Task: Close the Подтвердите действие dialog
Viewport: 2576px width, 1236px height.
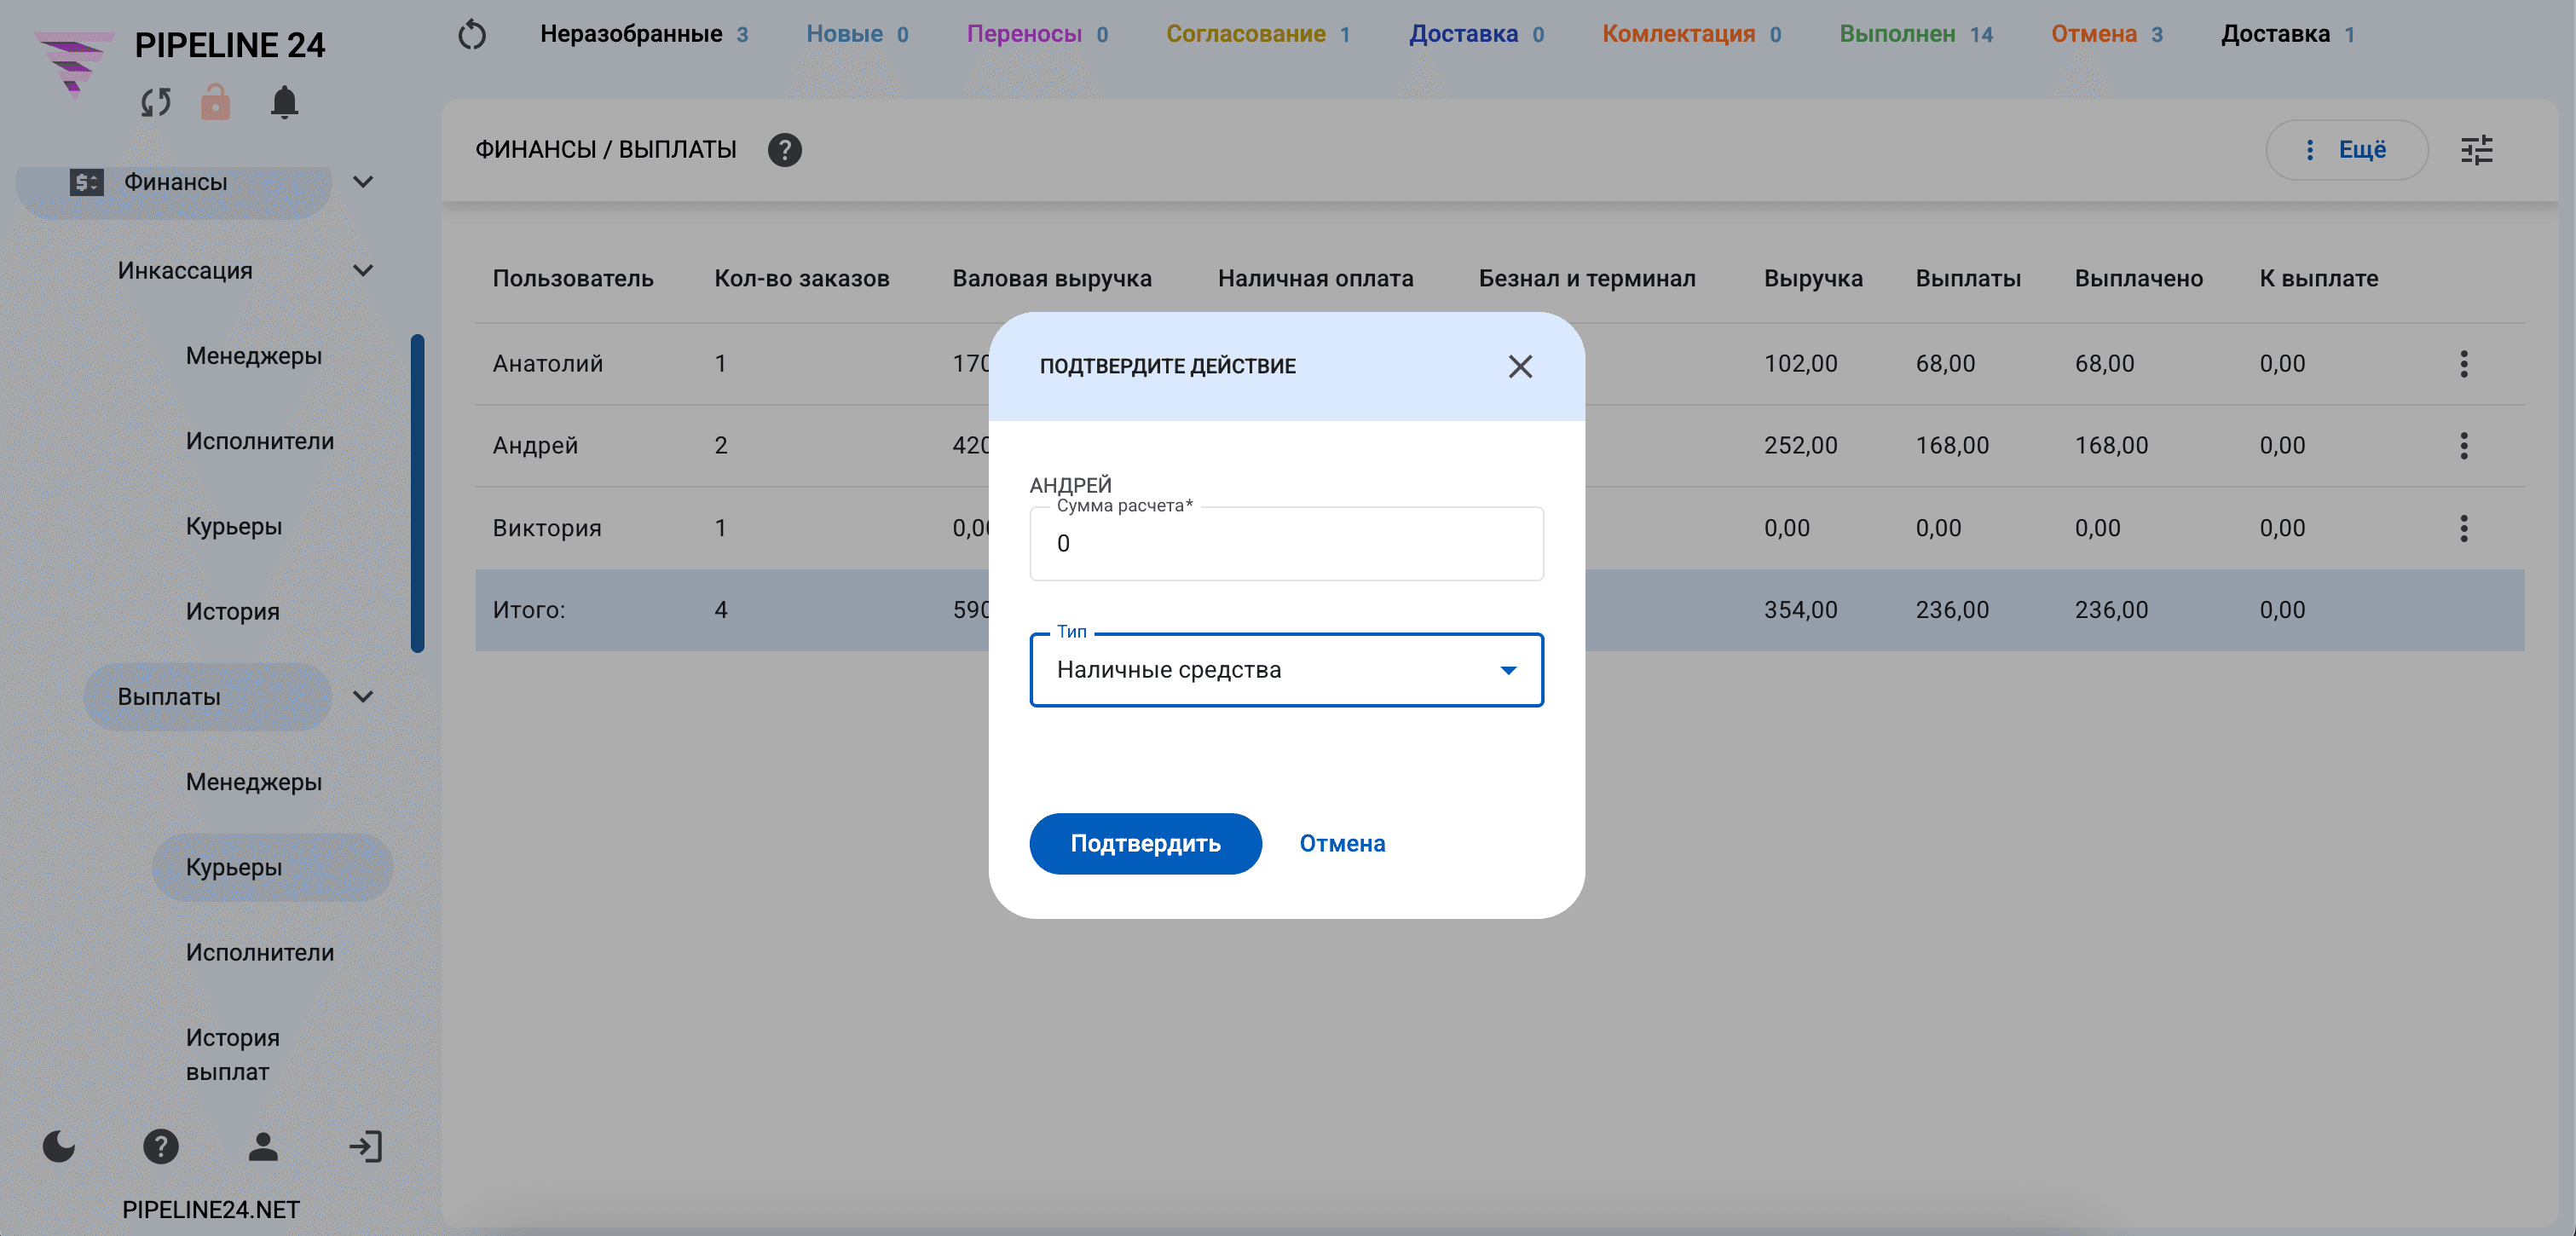Action: click(1520, 367)
